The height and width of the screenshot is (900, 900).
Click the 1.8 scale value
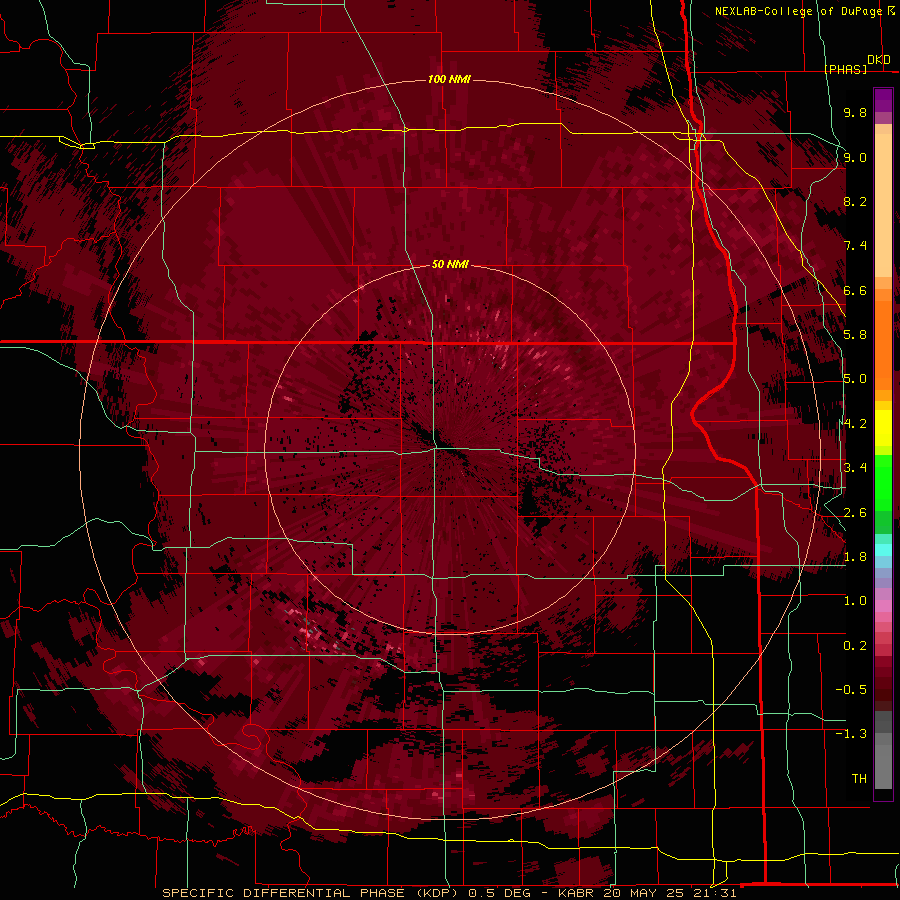pos(855,557)
